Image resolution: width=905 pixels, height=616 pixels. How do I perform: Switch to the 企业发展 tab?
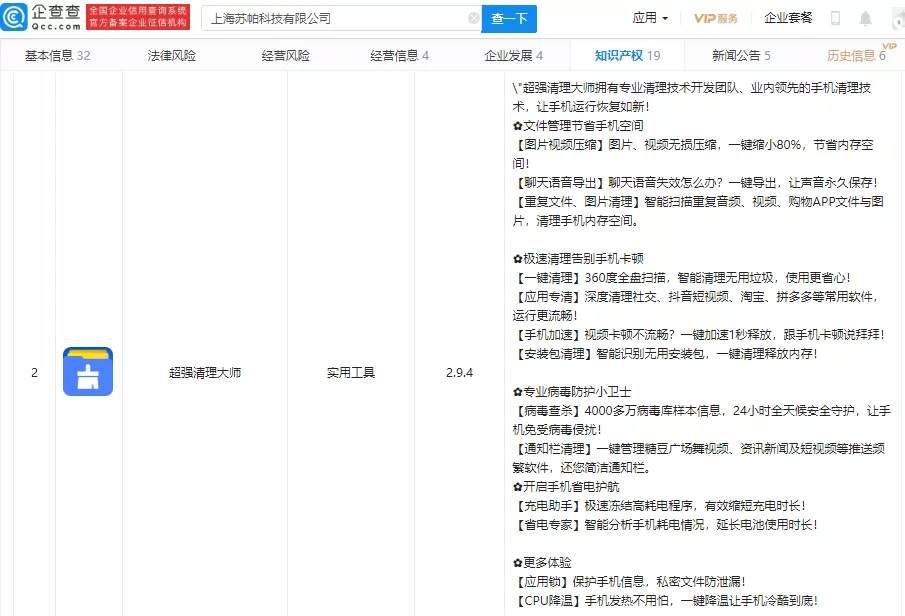pyautogui.click(x=514, y=55)
